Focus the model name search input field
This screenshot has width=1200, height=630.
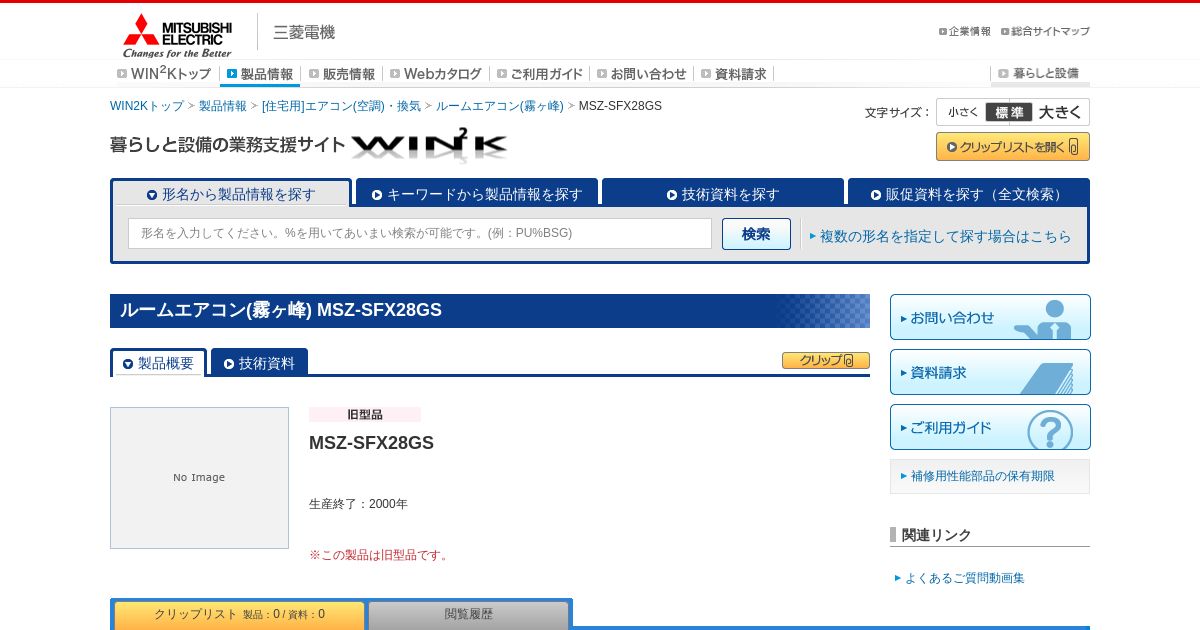point(420,233)
